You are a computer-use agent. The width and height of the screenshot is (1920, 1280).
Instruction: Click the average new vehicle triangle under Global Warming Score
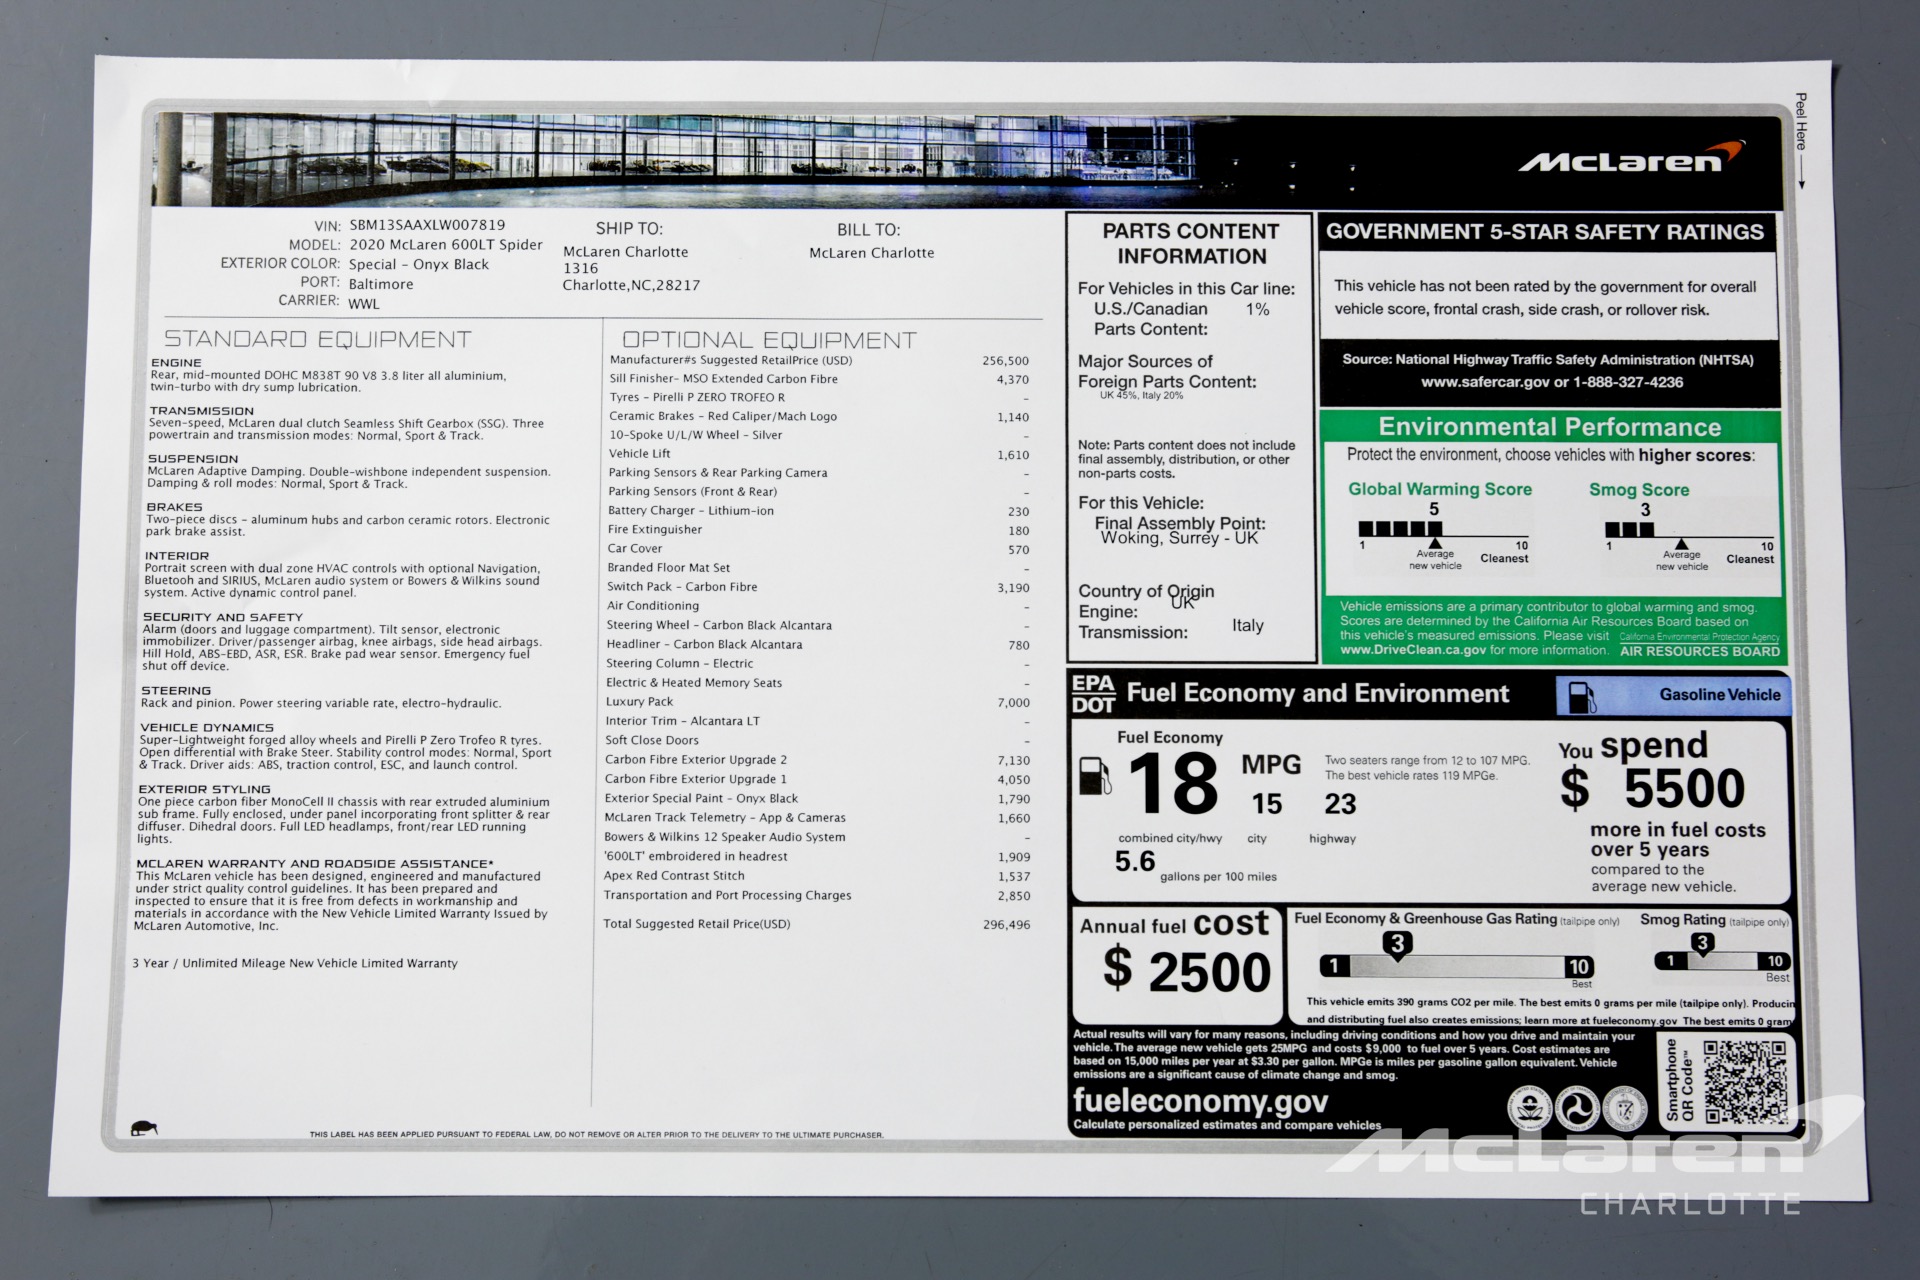1435,543
